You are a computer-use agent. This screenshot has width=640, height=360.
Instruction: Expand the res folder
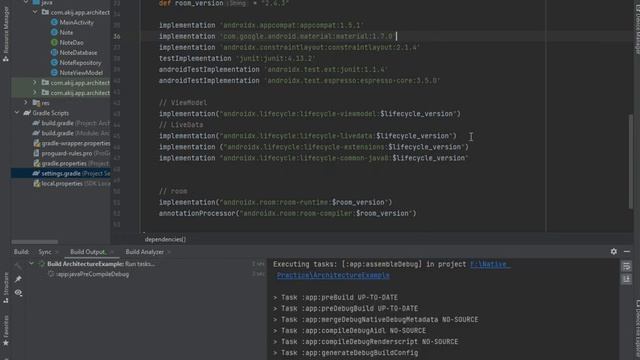(26, 103)
